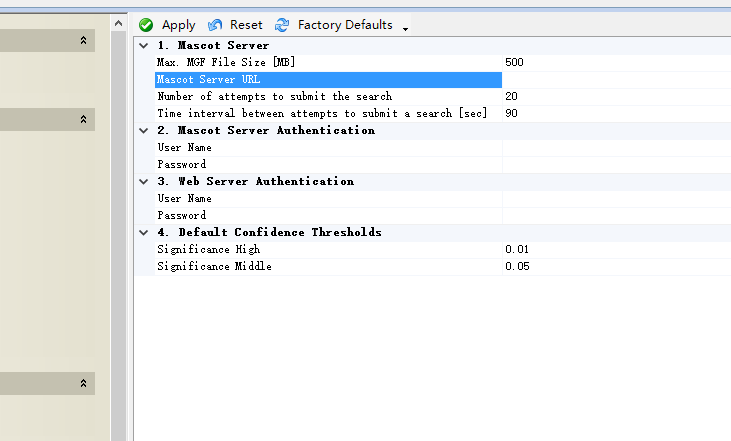Select Time interval between attempts row
This screenshot has height=441, width=731.
[328, 113]
